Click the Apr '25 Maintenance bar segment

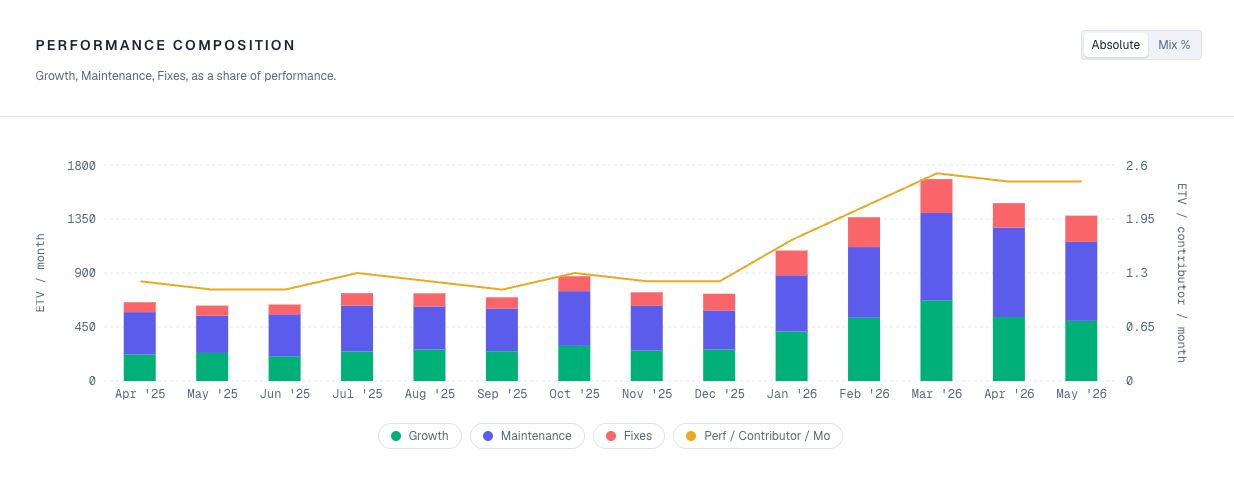click(x=140, y=333)
